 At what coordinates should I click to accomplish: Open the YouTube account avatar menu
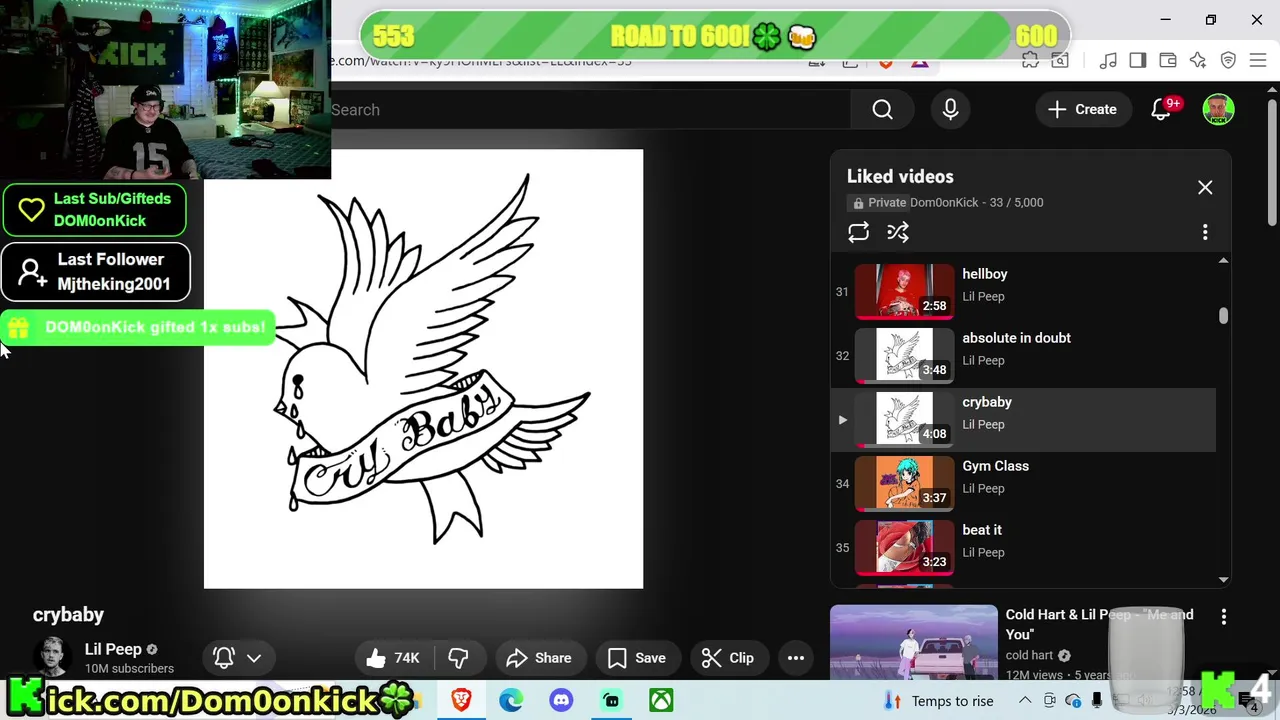1218,110
